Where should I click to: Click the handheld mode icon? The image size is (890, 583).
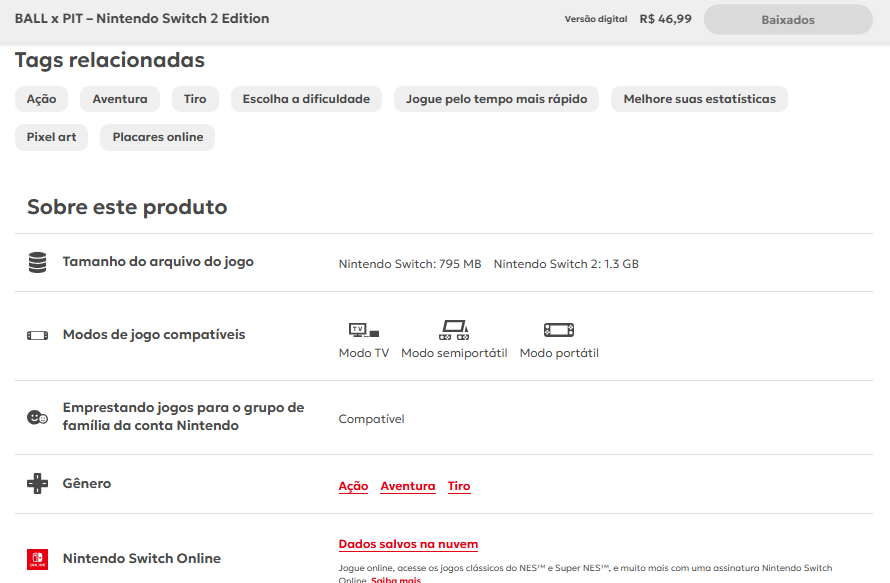[x=559, y=329]
